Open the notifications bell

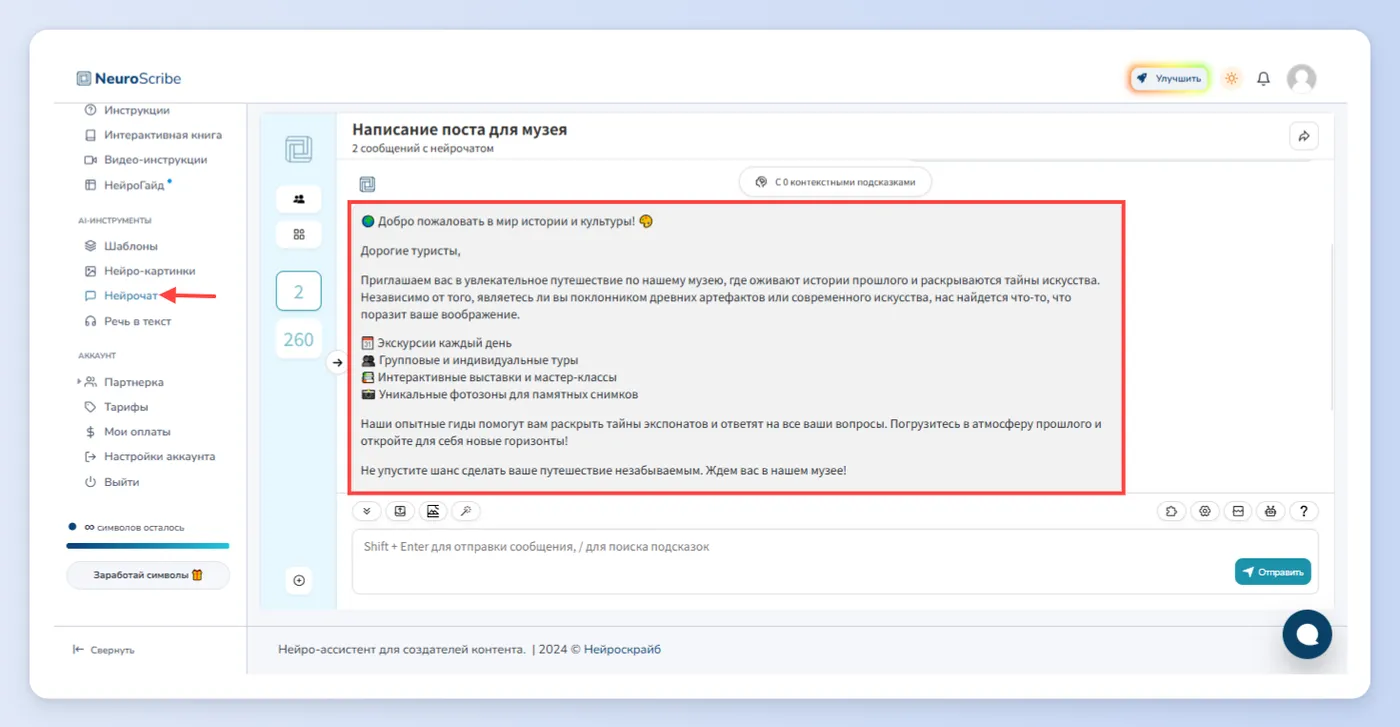[x=1263, y=78]
